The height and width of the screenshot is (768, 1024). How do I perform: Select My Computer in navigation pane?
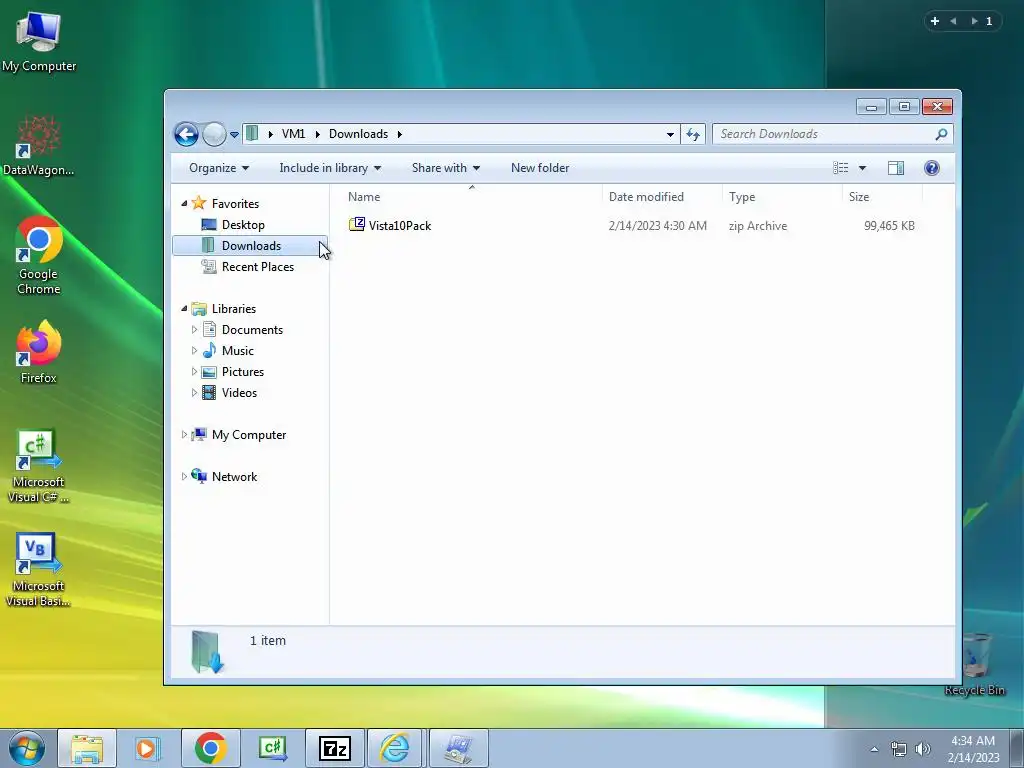[249, 434]
